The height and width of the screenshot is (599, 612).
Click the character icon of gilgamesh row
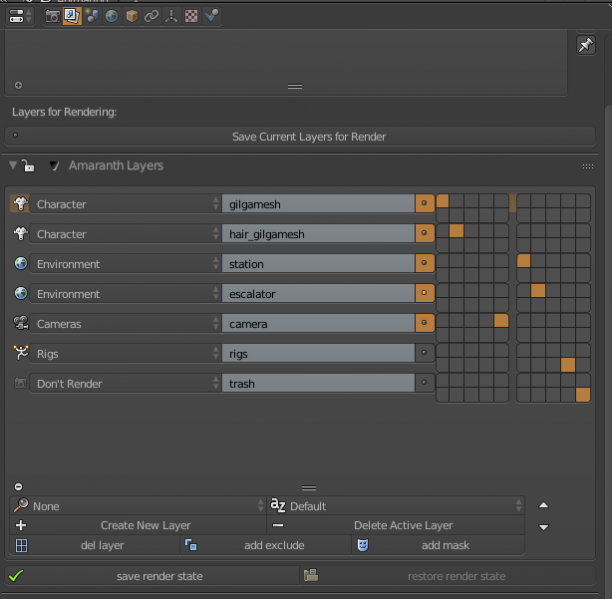(x=20, y=203)
